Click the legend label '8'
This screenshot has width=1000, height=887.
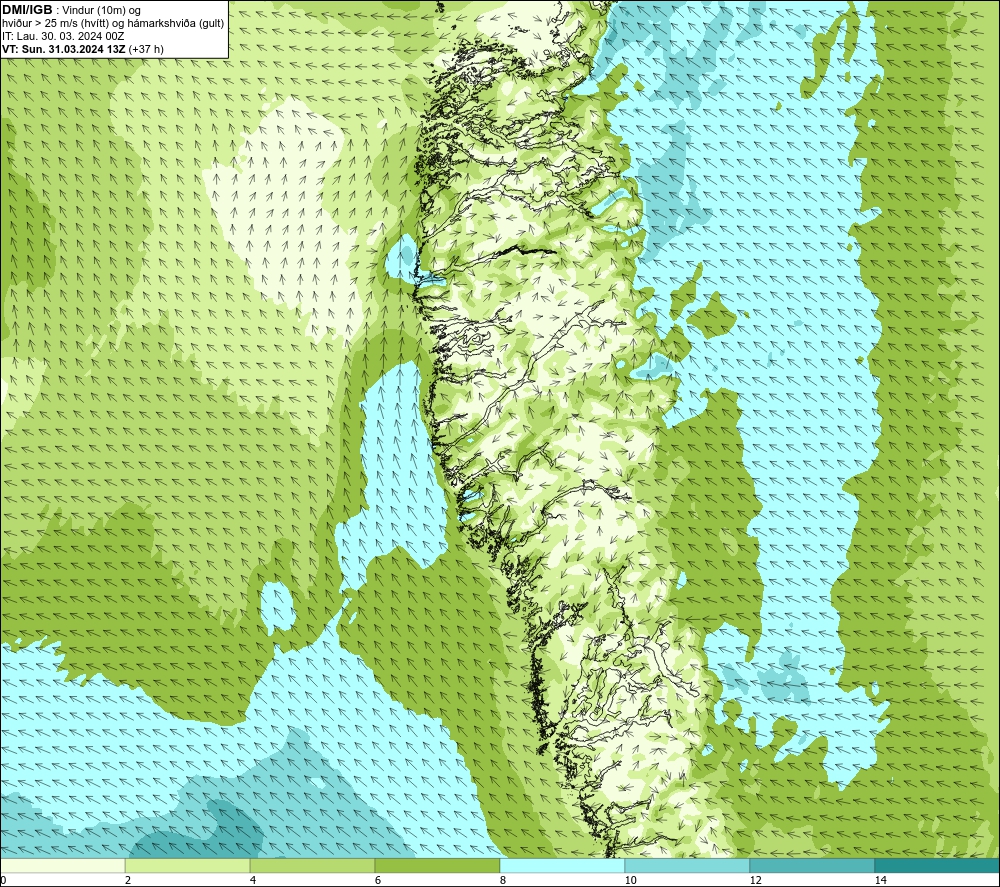coord(503,881)
